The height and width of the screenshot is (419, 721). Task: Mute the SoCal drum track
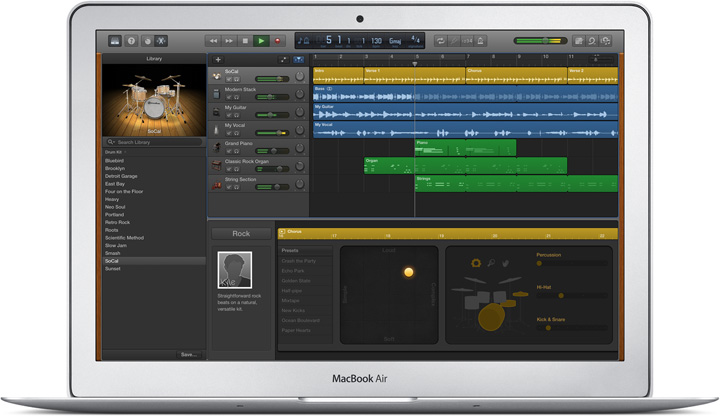click(226, 81)
